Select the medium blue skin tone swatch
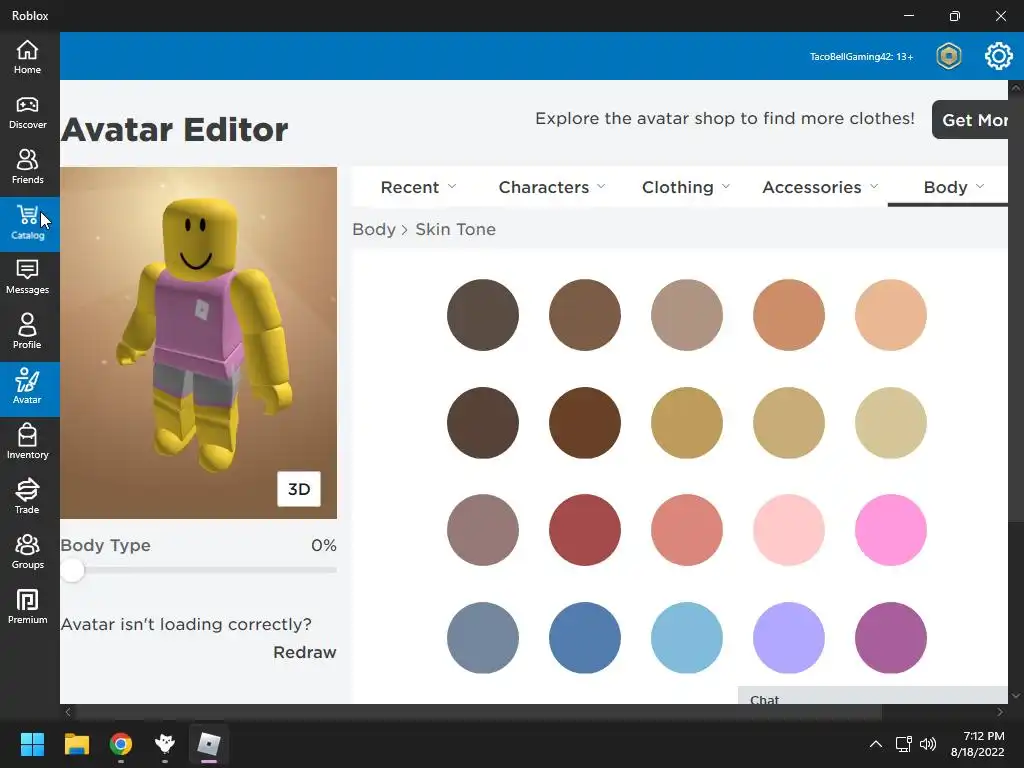Image resolution: width=1024 pixels, height=768 pixels. tap(584, 637)
